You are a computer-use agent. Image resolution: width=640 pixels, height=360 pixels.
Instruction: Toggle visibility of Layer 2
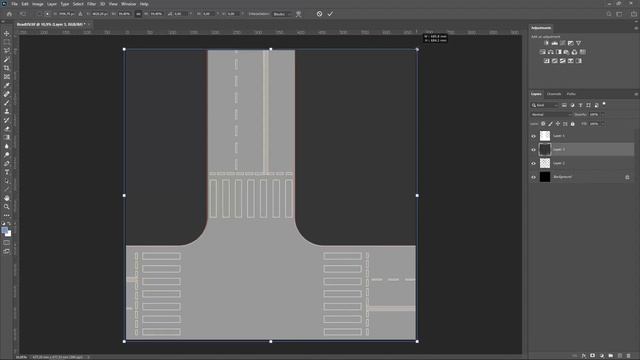click(x=533, y=163)
